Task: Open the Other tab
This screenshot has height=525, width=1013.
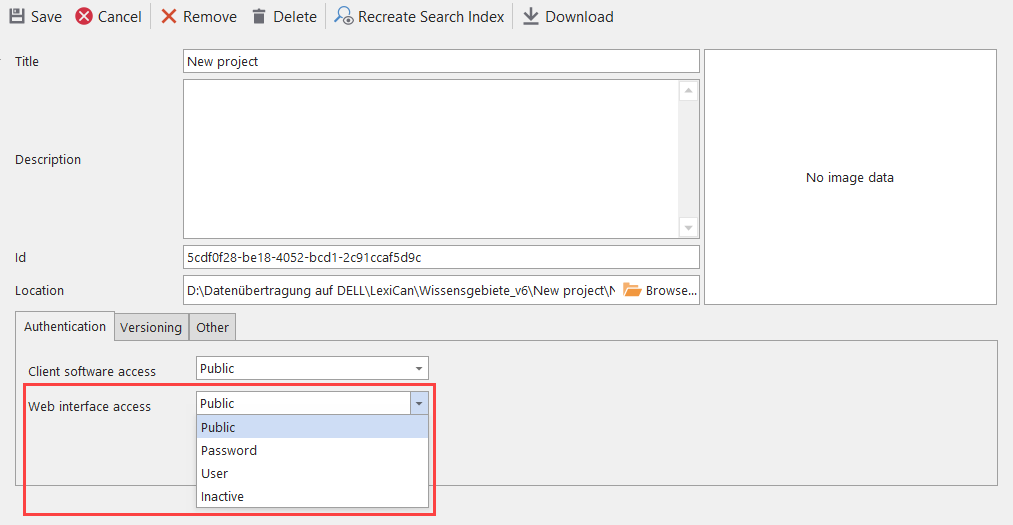Action: click(212, 327)
